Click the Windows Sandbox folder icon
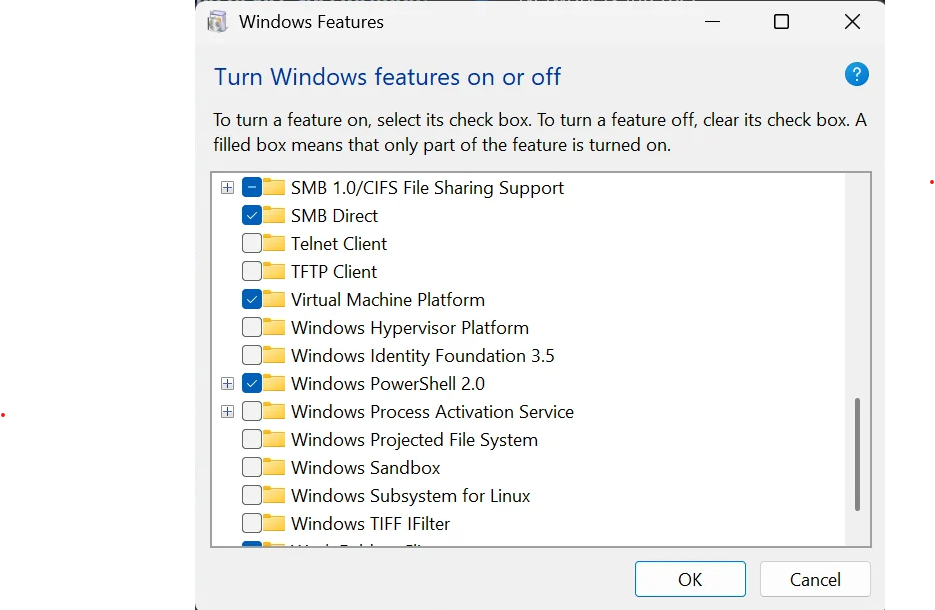935x610 pixels. [x=274, y=467]
